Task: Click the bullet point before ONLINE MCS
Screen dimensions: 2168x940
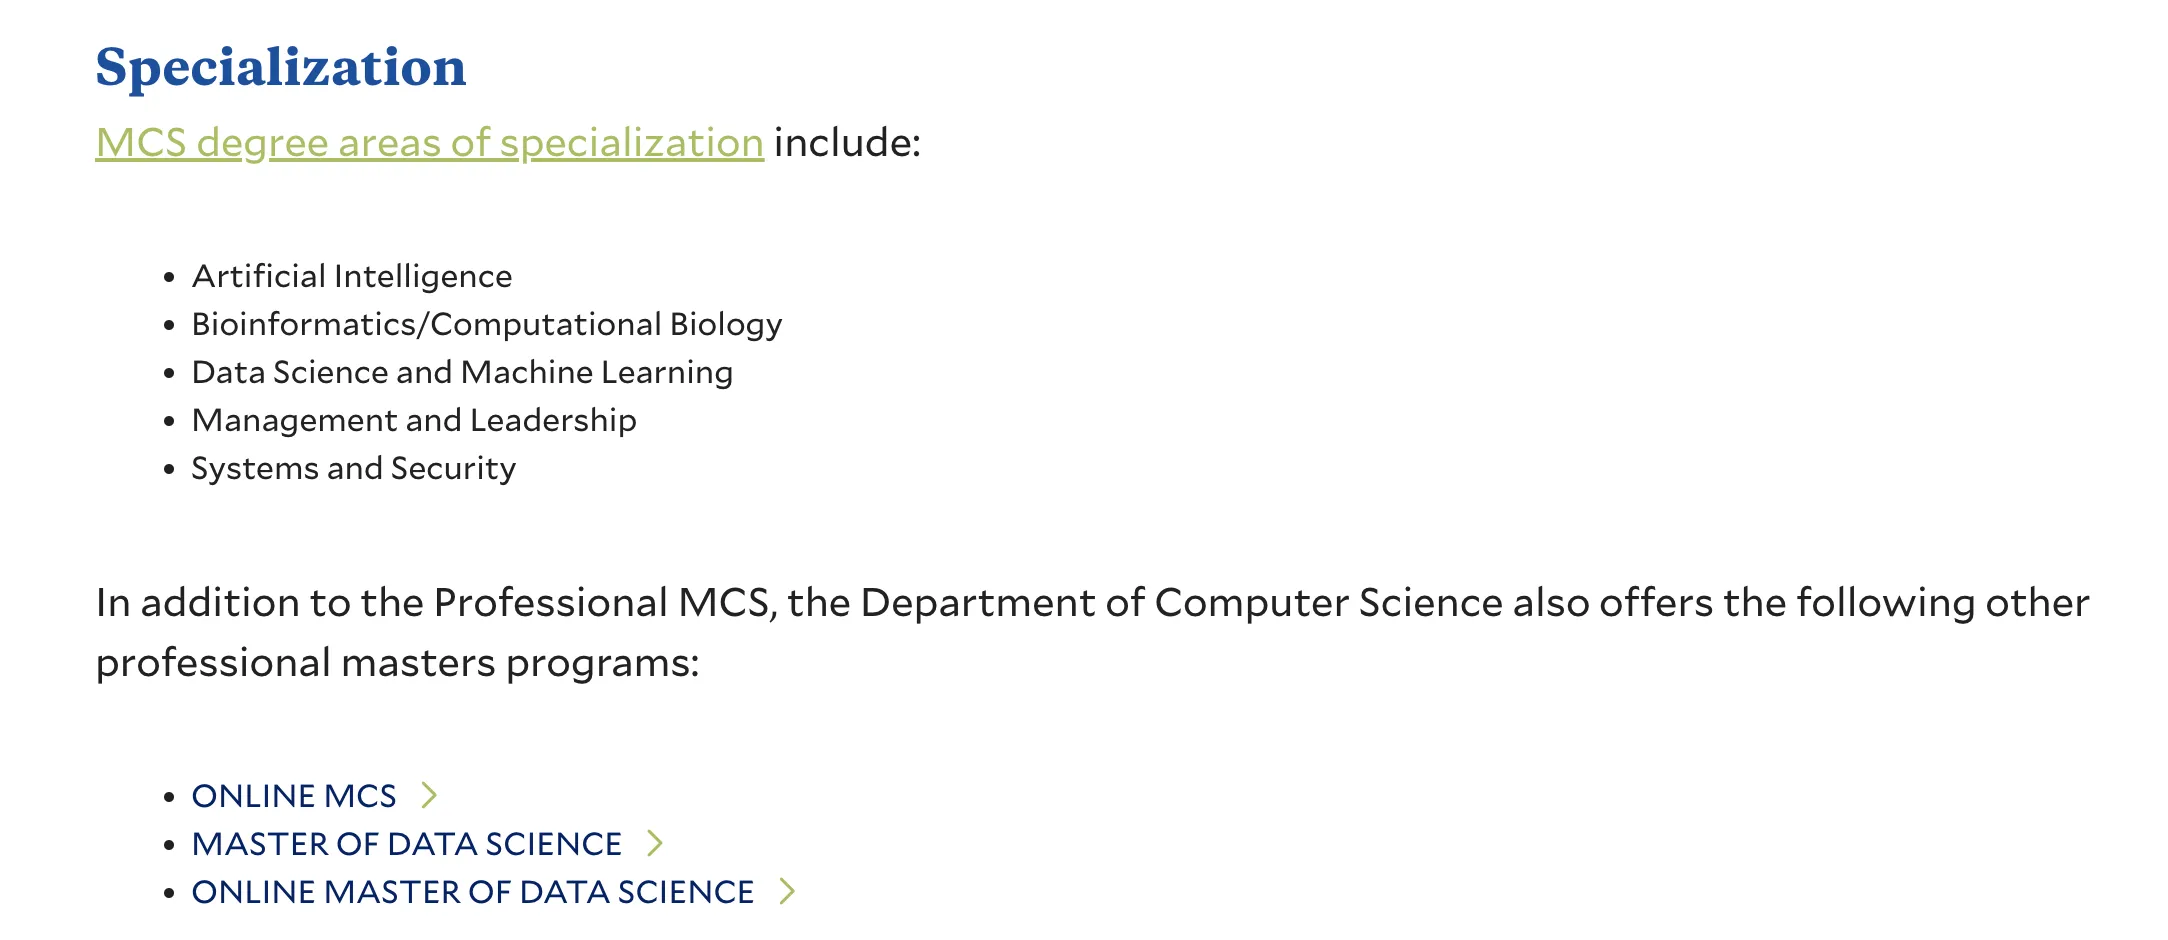Action: coord(169,797)
